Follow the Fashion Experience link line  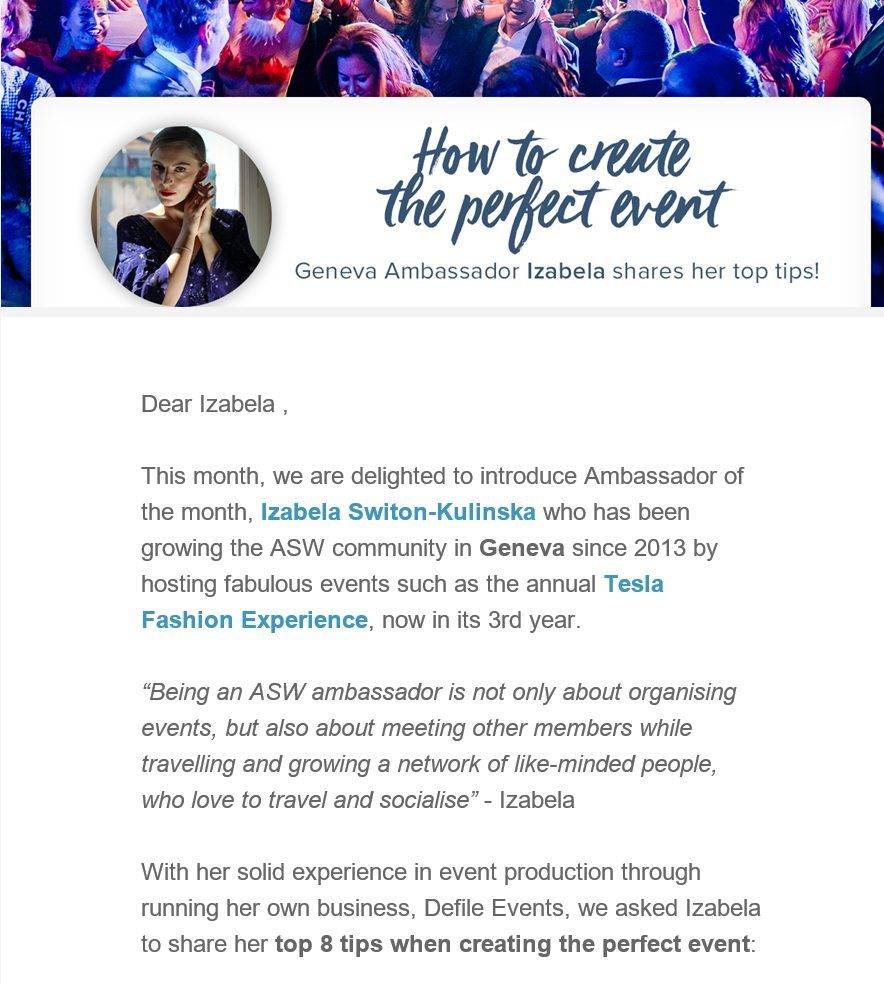pos(254,620)
